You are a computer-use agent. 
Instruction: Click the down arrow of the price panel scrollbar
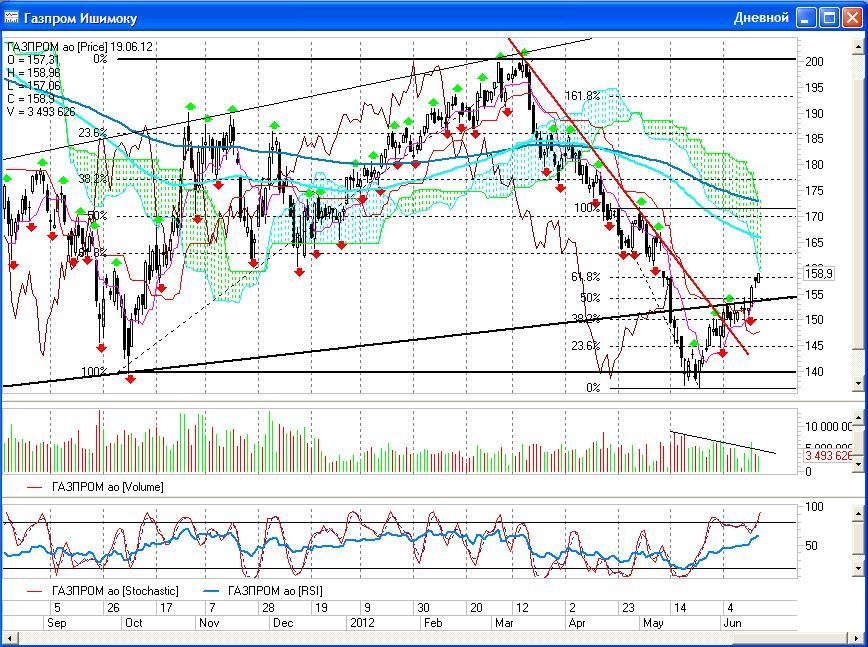(x=859, y=383)
